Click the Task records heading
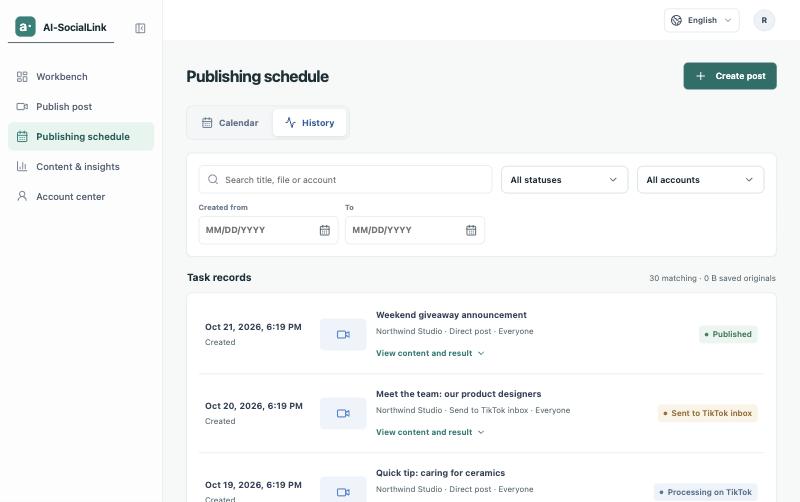Screen dimensions: 800x502 coord(219,278)
